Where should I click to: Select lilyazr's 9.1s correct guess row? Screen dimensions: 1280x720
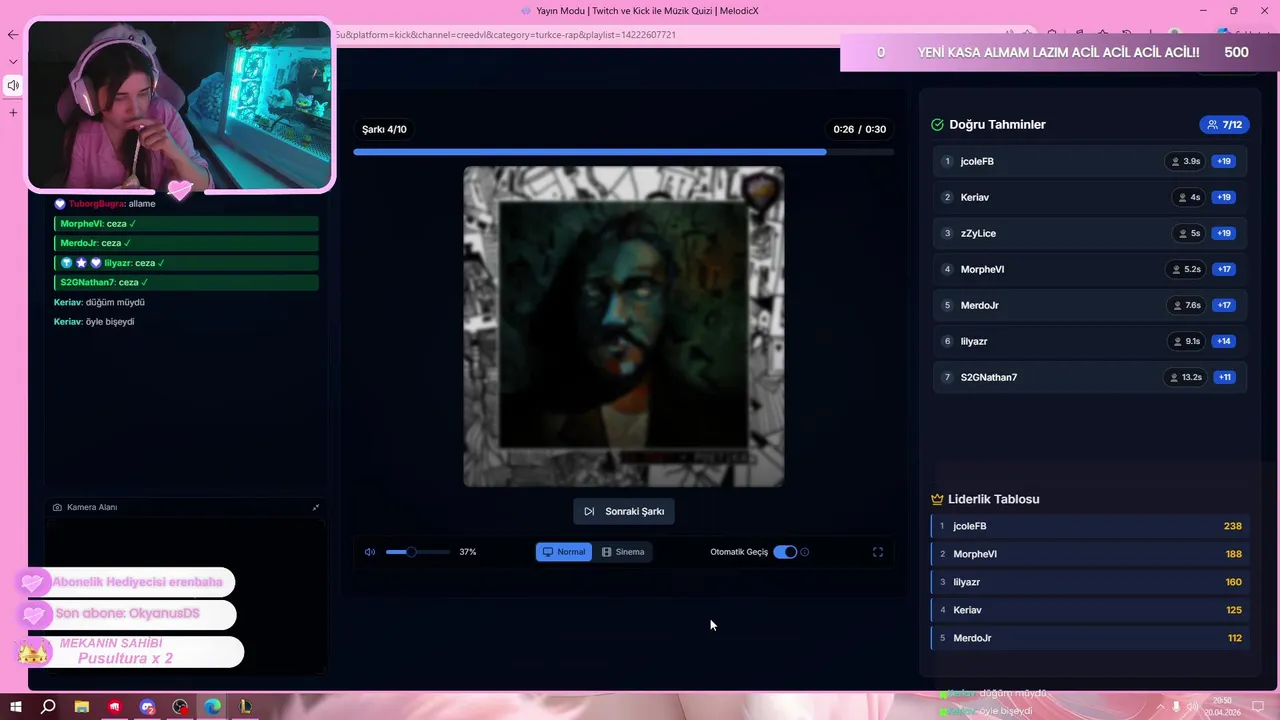pos(1090,341)
